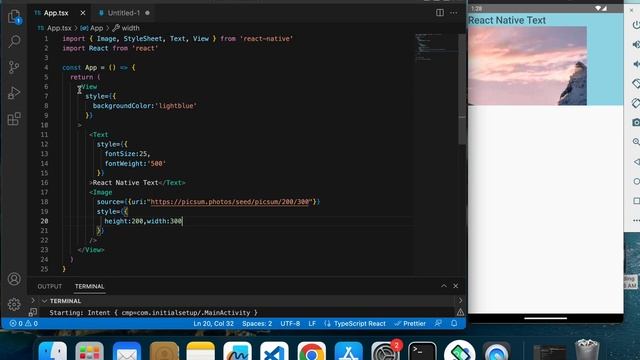Click the terminal warning triangle icon
The image size is (640, 360).
460,313
